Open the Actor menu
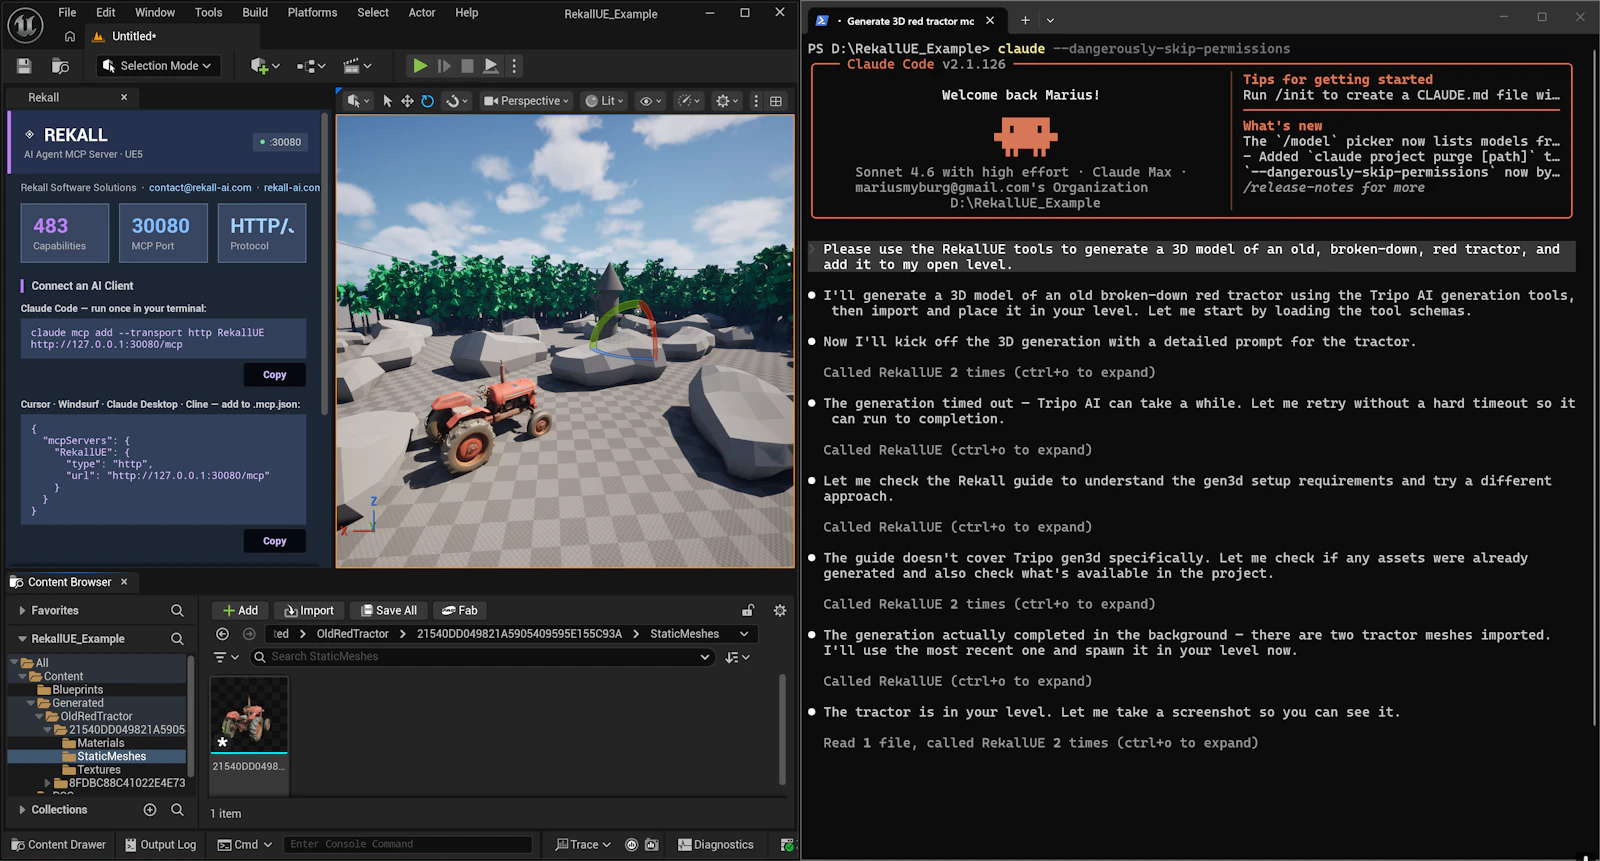1600x861 pixels. tap(422, 13)
